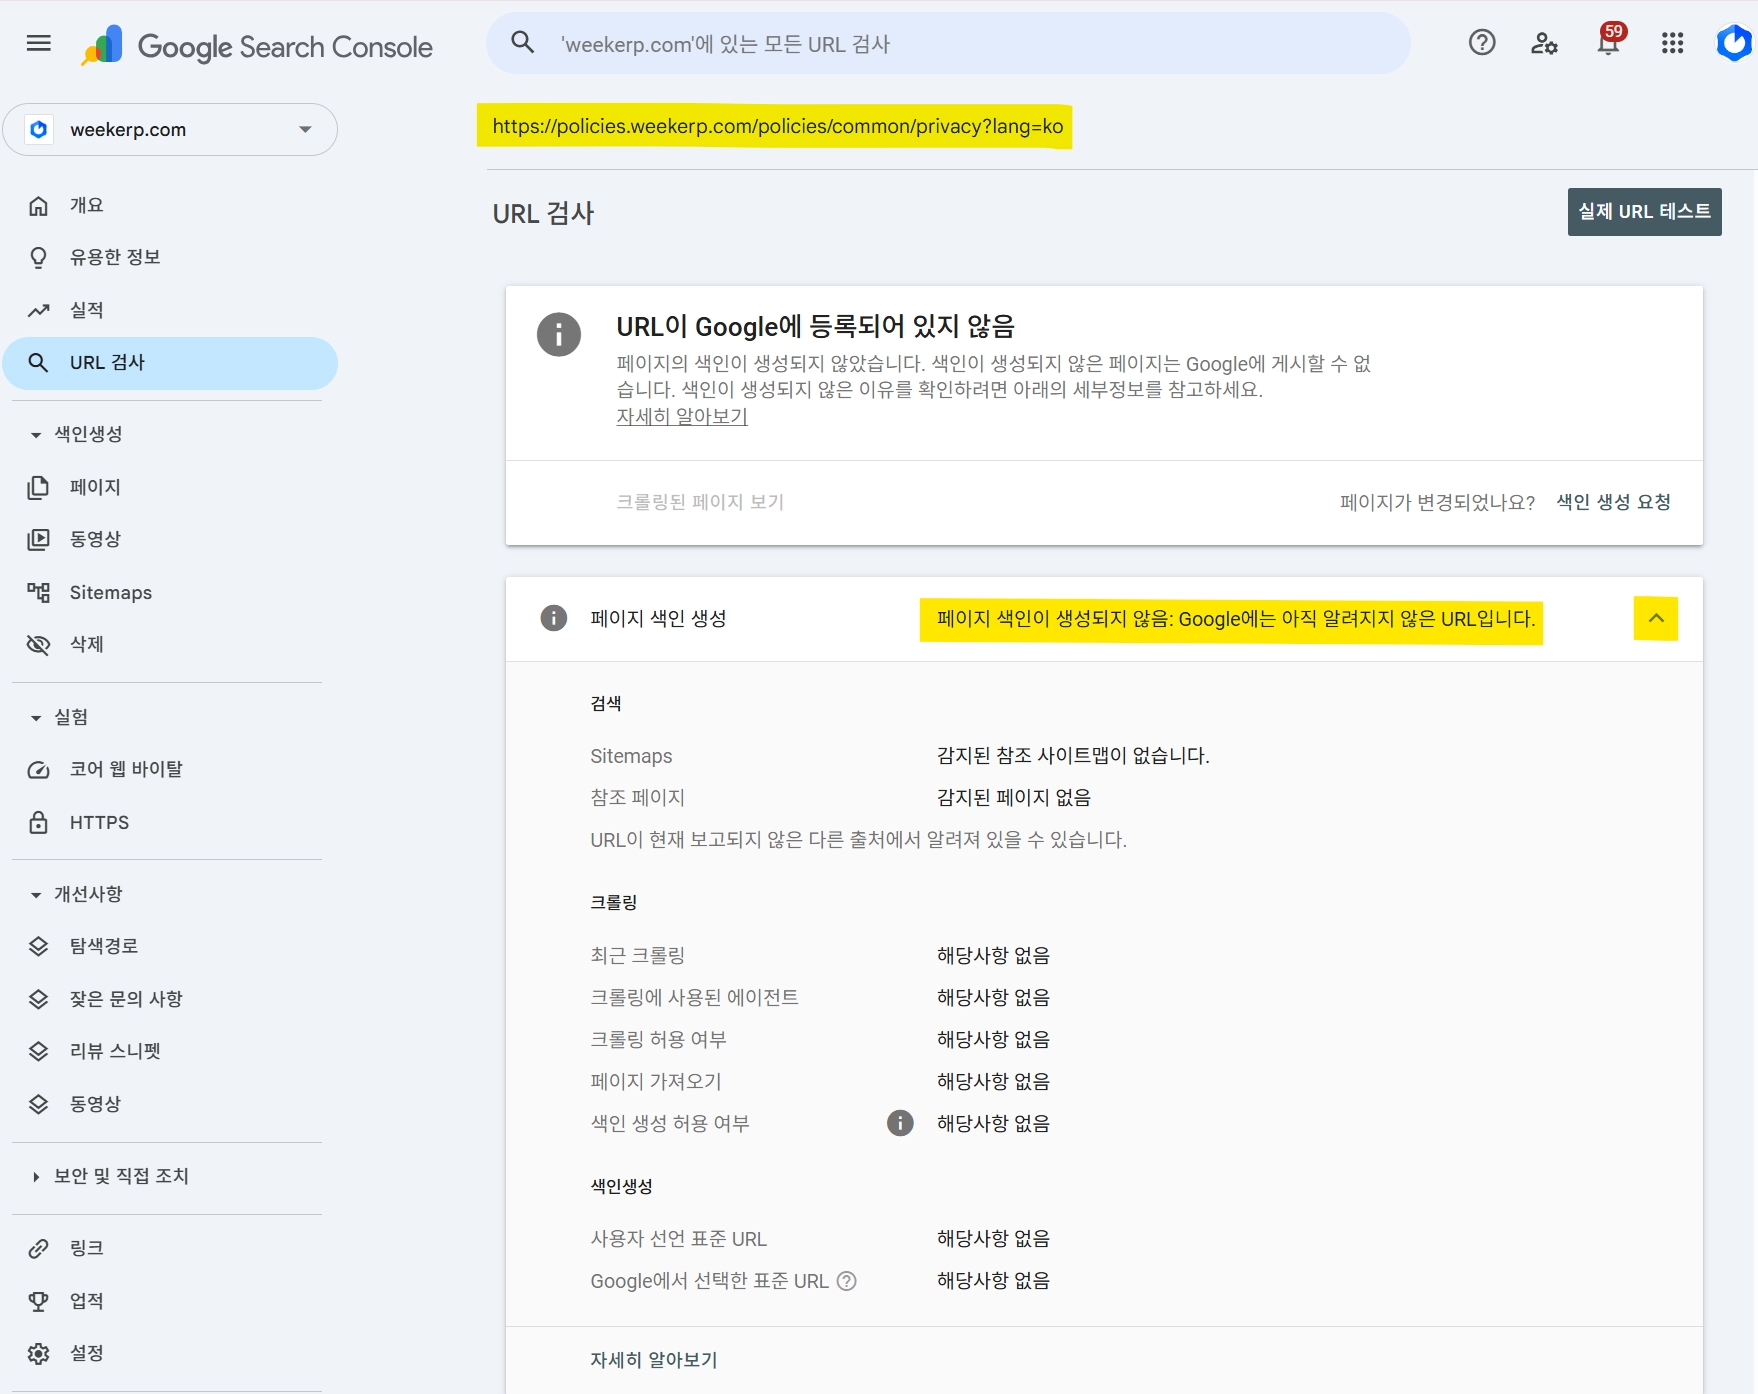Viewport: 1758px width, 1394px height.
Task: Click the info icon on the 색인 생성 허용 여부 row
Action: tap(900, 1123)
